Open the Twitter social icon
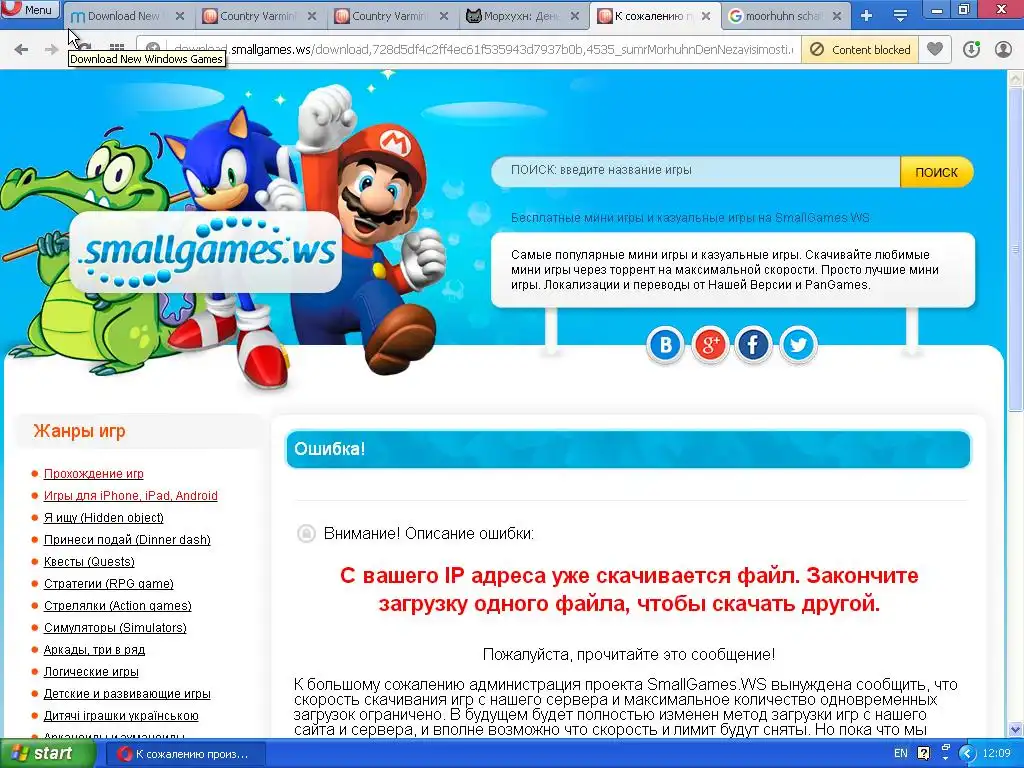Screen dimensions: 1024x768 click(798, 344)
